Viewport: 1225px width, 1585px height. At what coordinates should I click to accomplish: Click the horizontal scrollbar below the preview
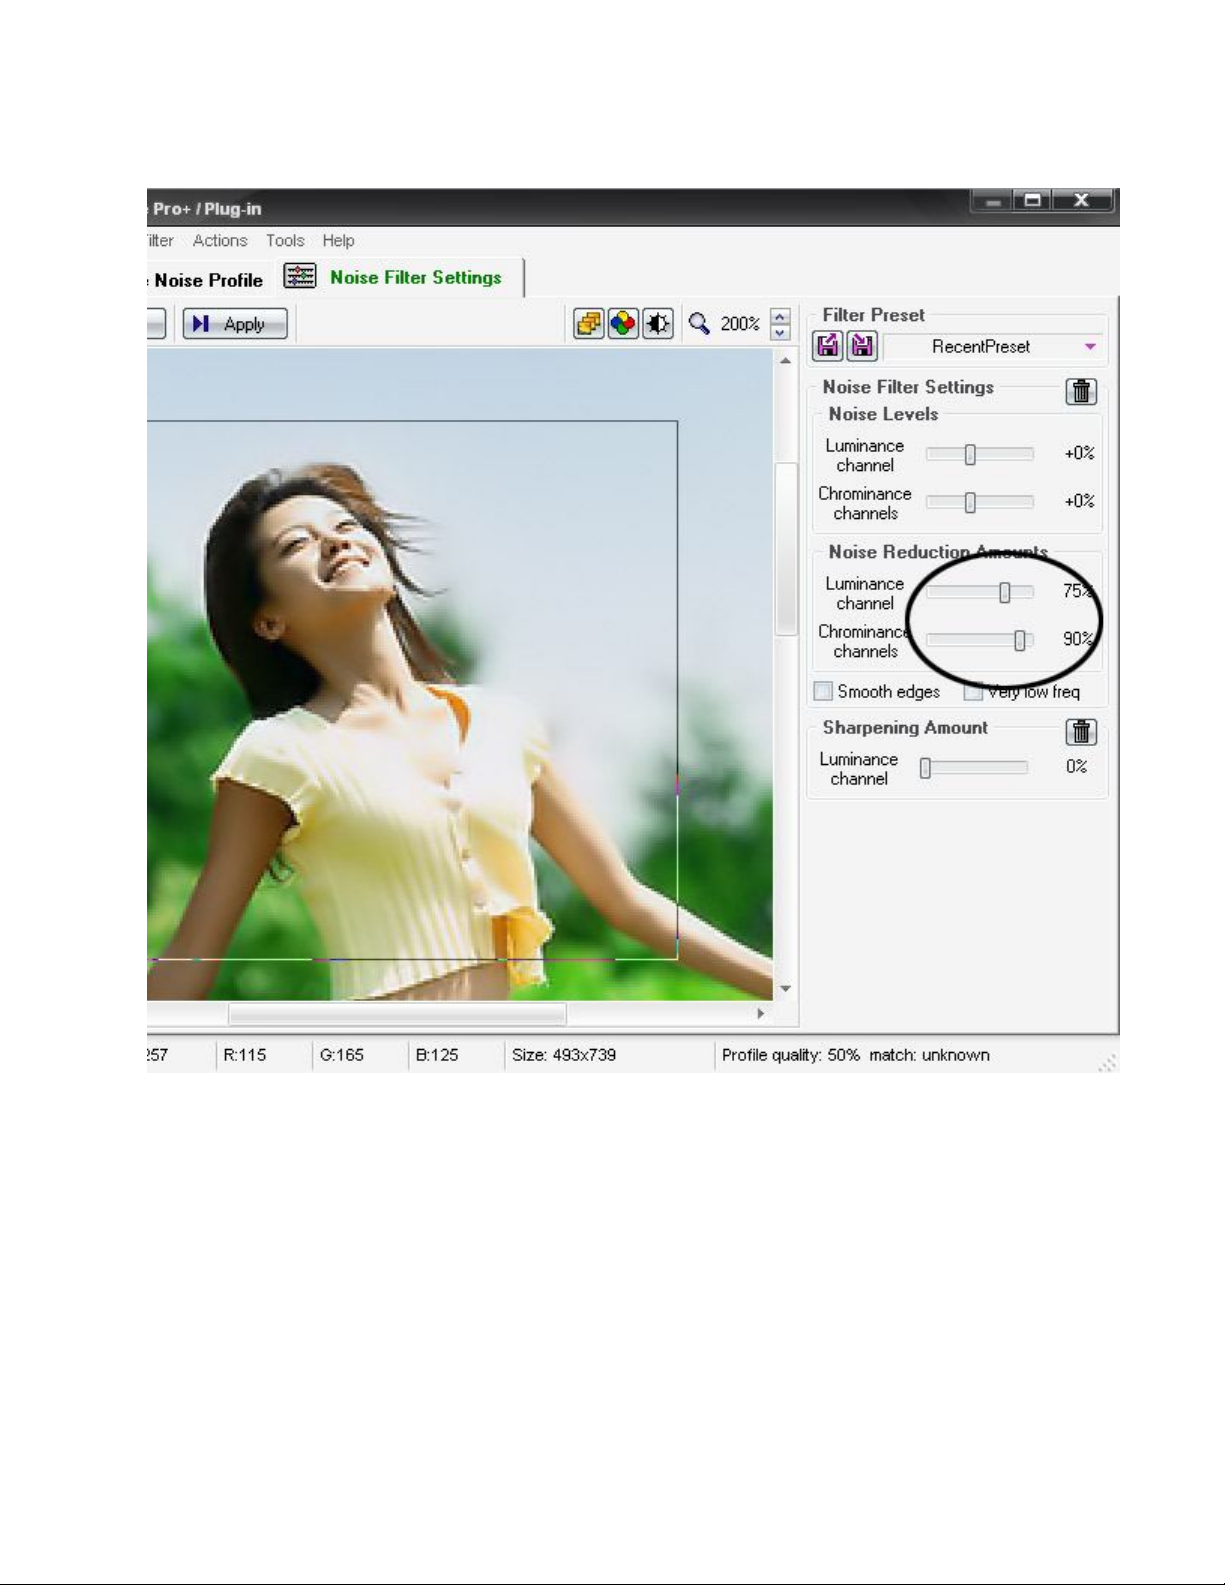point(397,1014)
